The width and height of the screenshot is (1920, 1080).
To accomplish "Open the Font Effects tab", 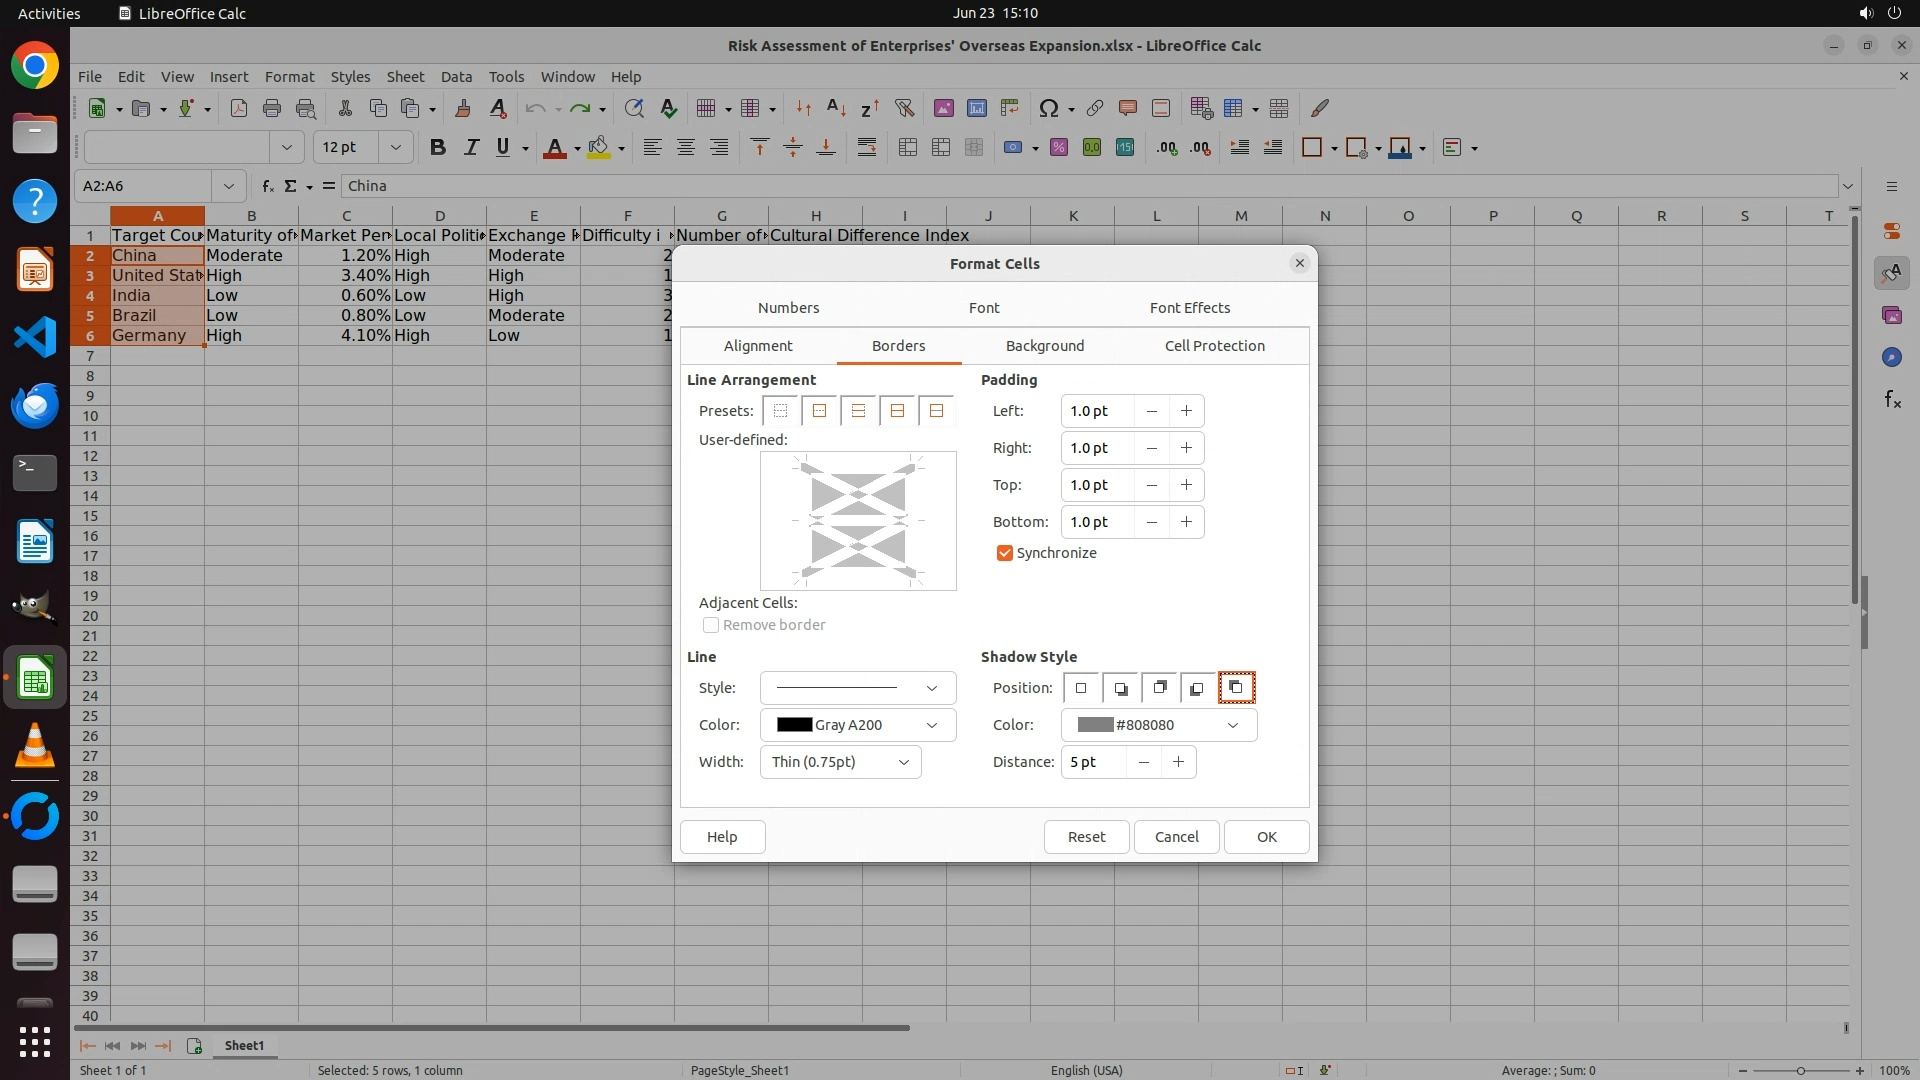I will pos(1189,308).
